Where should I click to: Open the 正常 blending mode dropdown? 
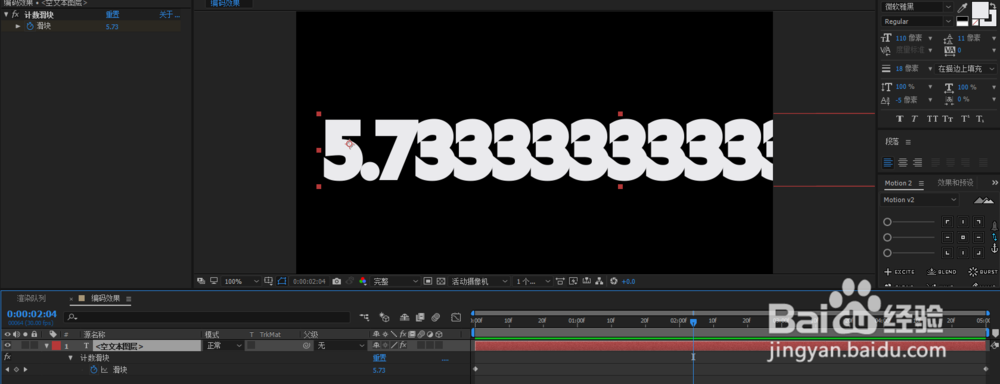223,345
